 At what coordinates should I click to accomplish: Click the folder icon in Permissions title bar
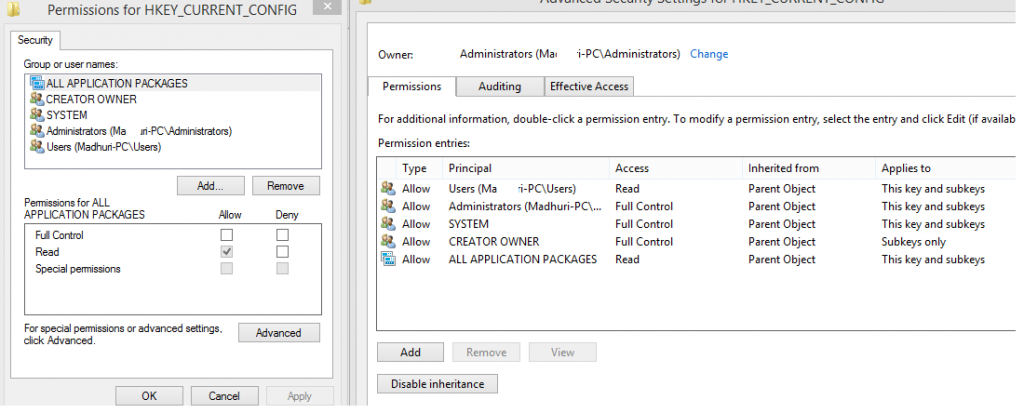[x=14, y=9]
